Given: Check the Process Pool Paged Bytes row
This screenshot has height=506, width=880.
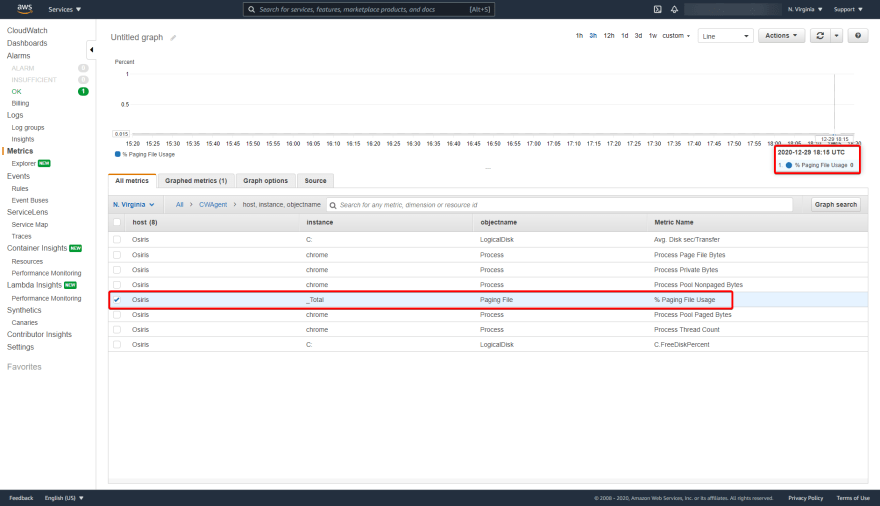Looking at the screenshot, I should coord(117,315).
